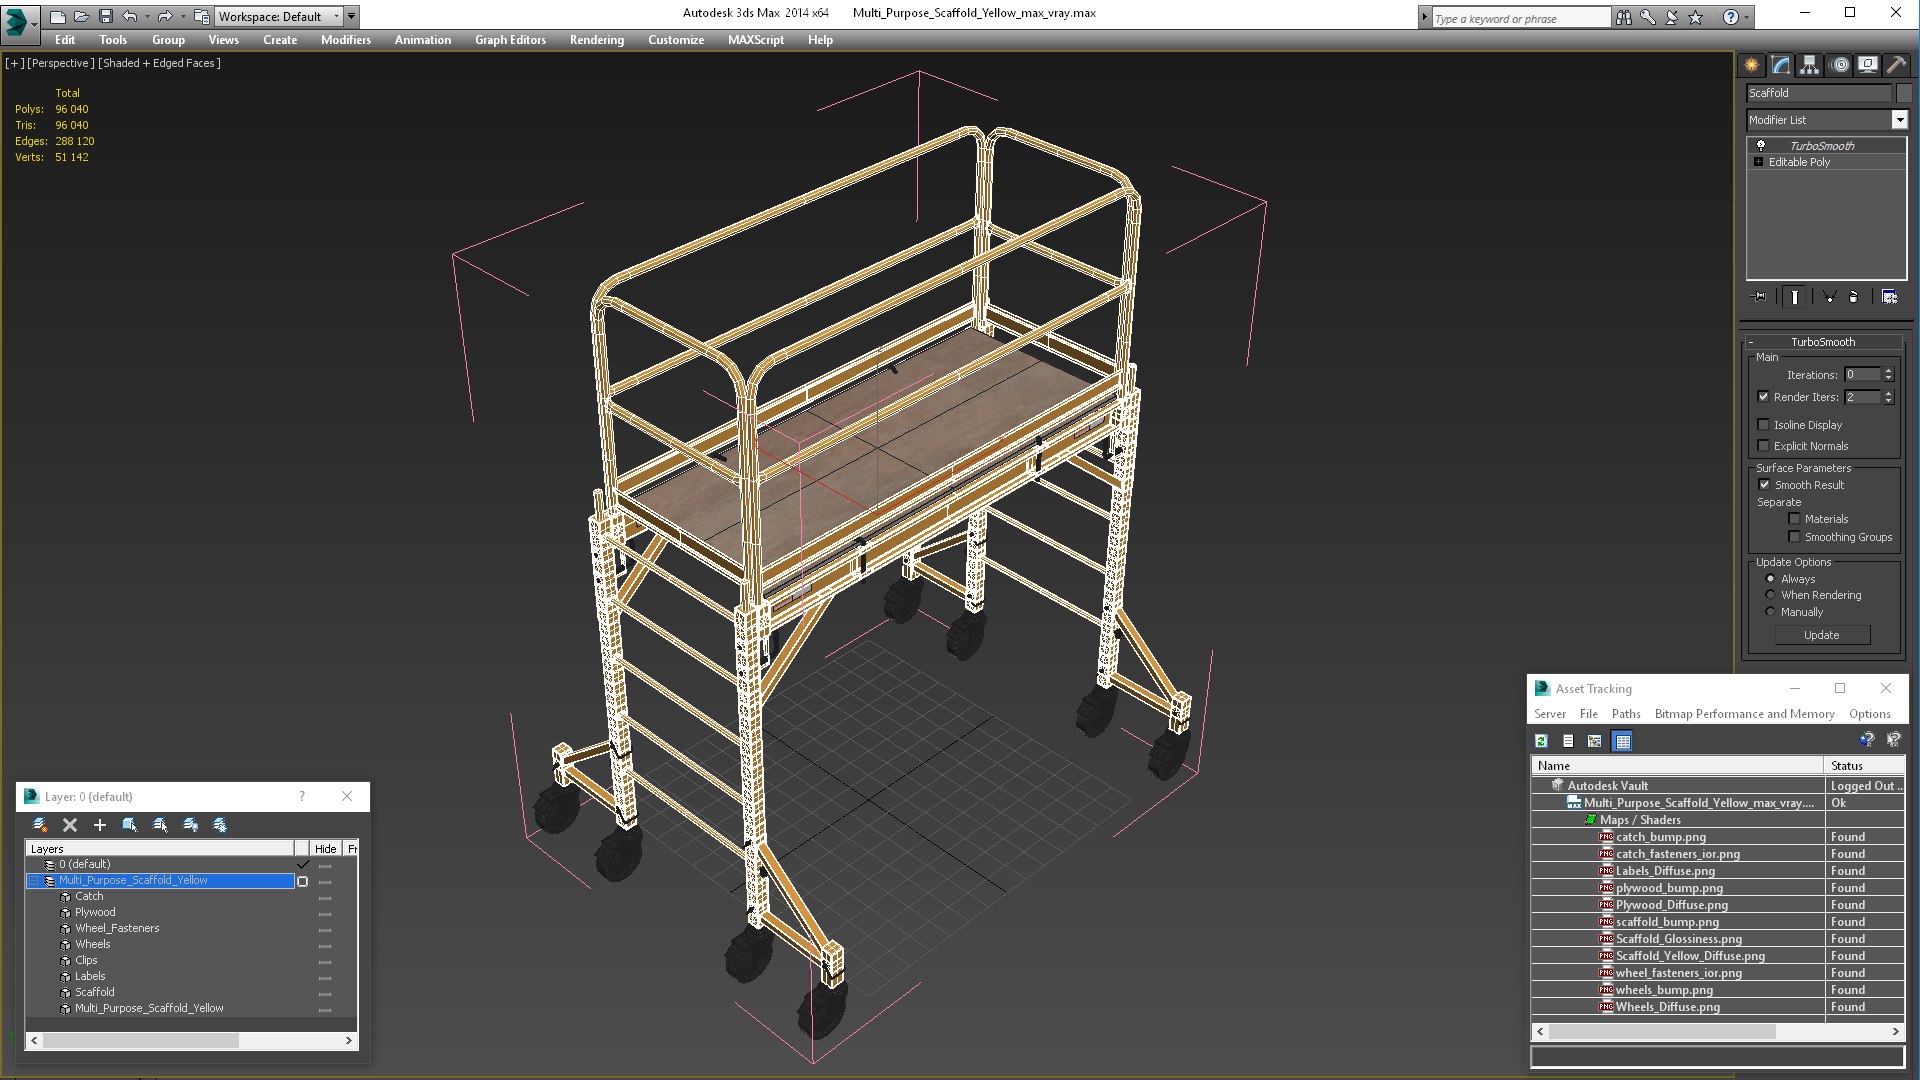Open the Modifiers menu
This screenshot has height=1080, width=1920.
346,40
